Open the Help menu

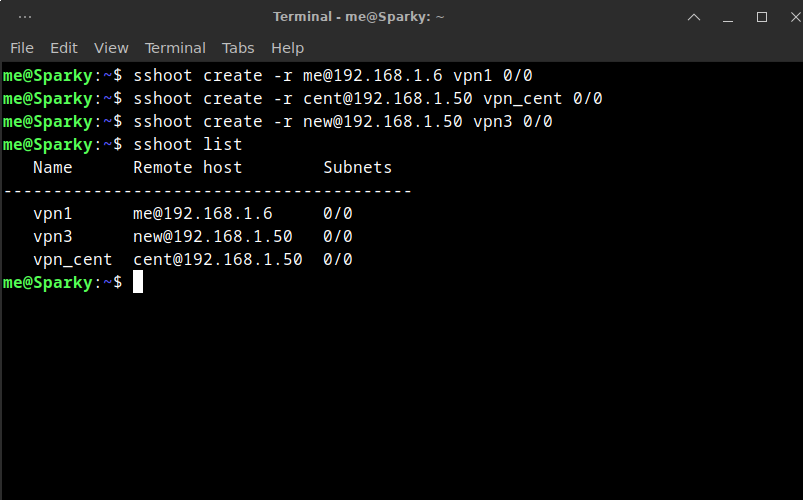coord(287,48)
